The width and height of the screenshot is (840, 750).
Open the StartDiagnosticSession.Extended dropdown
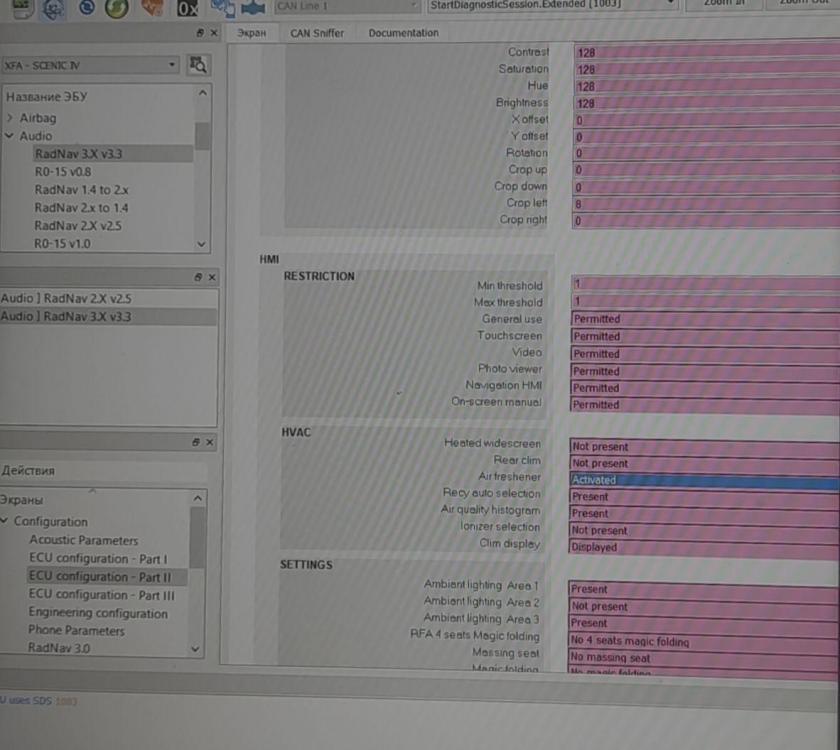tap(552, 5)
